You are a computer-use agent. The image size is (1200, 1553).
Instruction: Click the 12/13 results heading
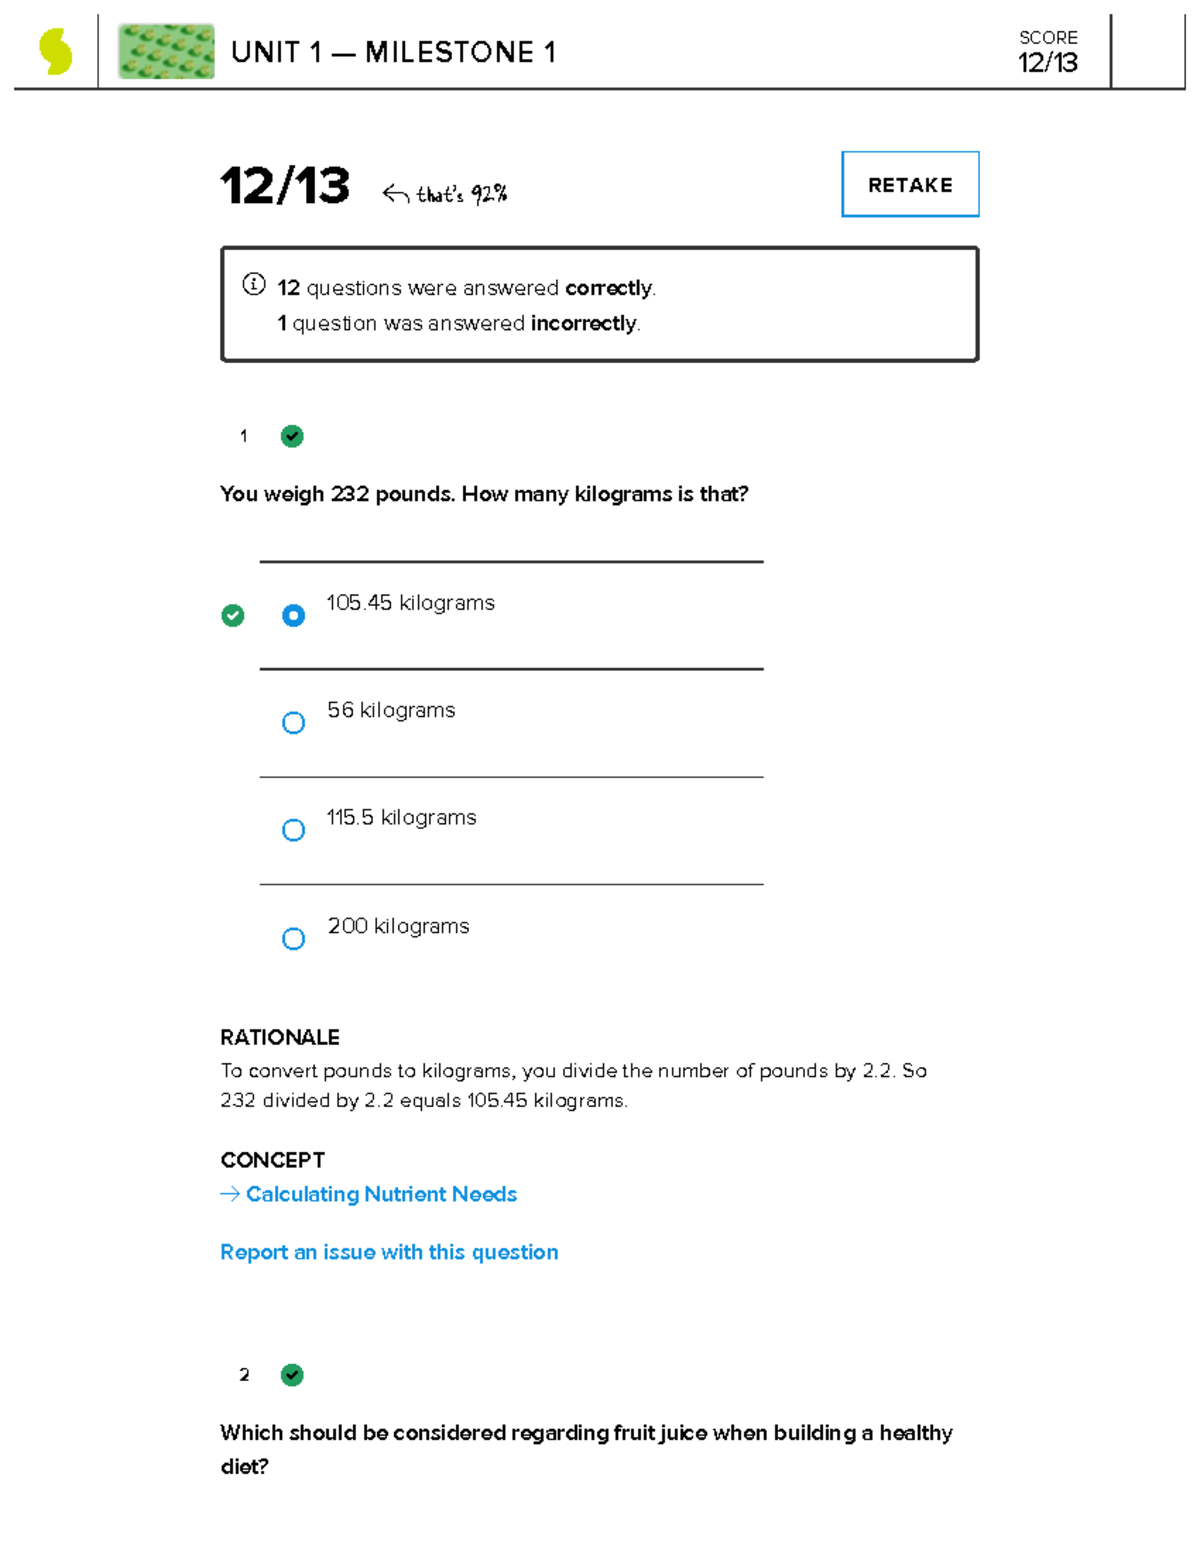pos(284,184)
